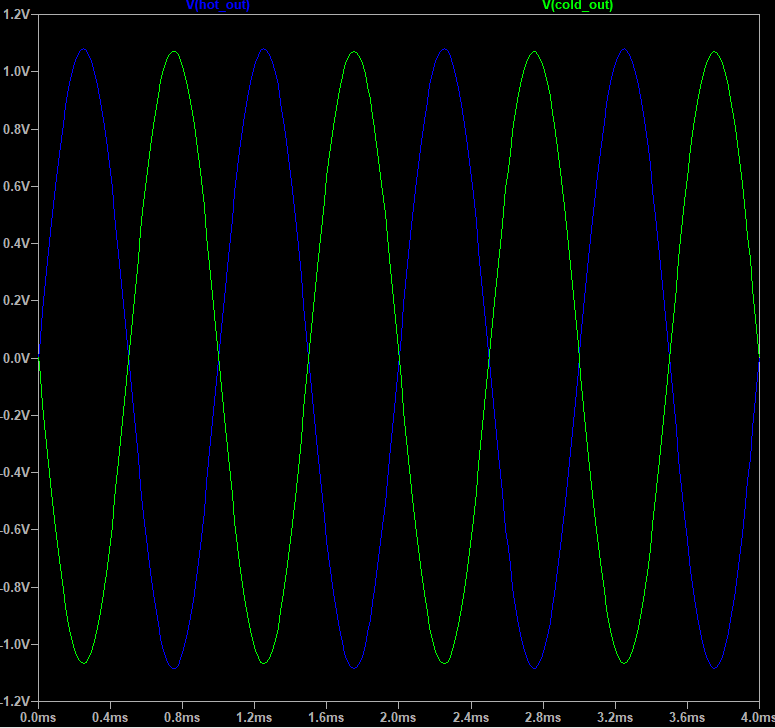The image size is (775, 728).
Task: Click the 1.6ms time axis label
Action: 326,717
